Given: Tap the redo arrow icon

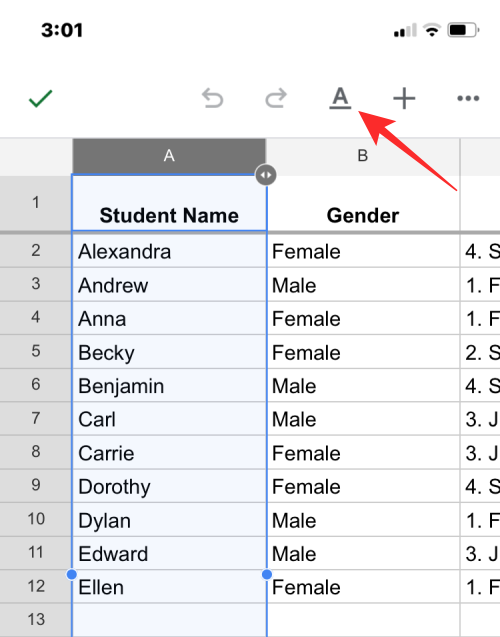Looking at the screenshot, I should (x=276, y=99).
